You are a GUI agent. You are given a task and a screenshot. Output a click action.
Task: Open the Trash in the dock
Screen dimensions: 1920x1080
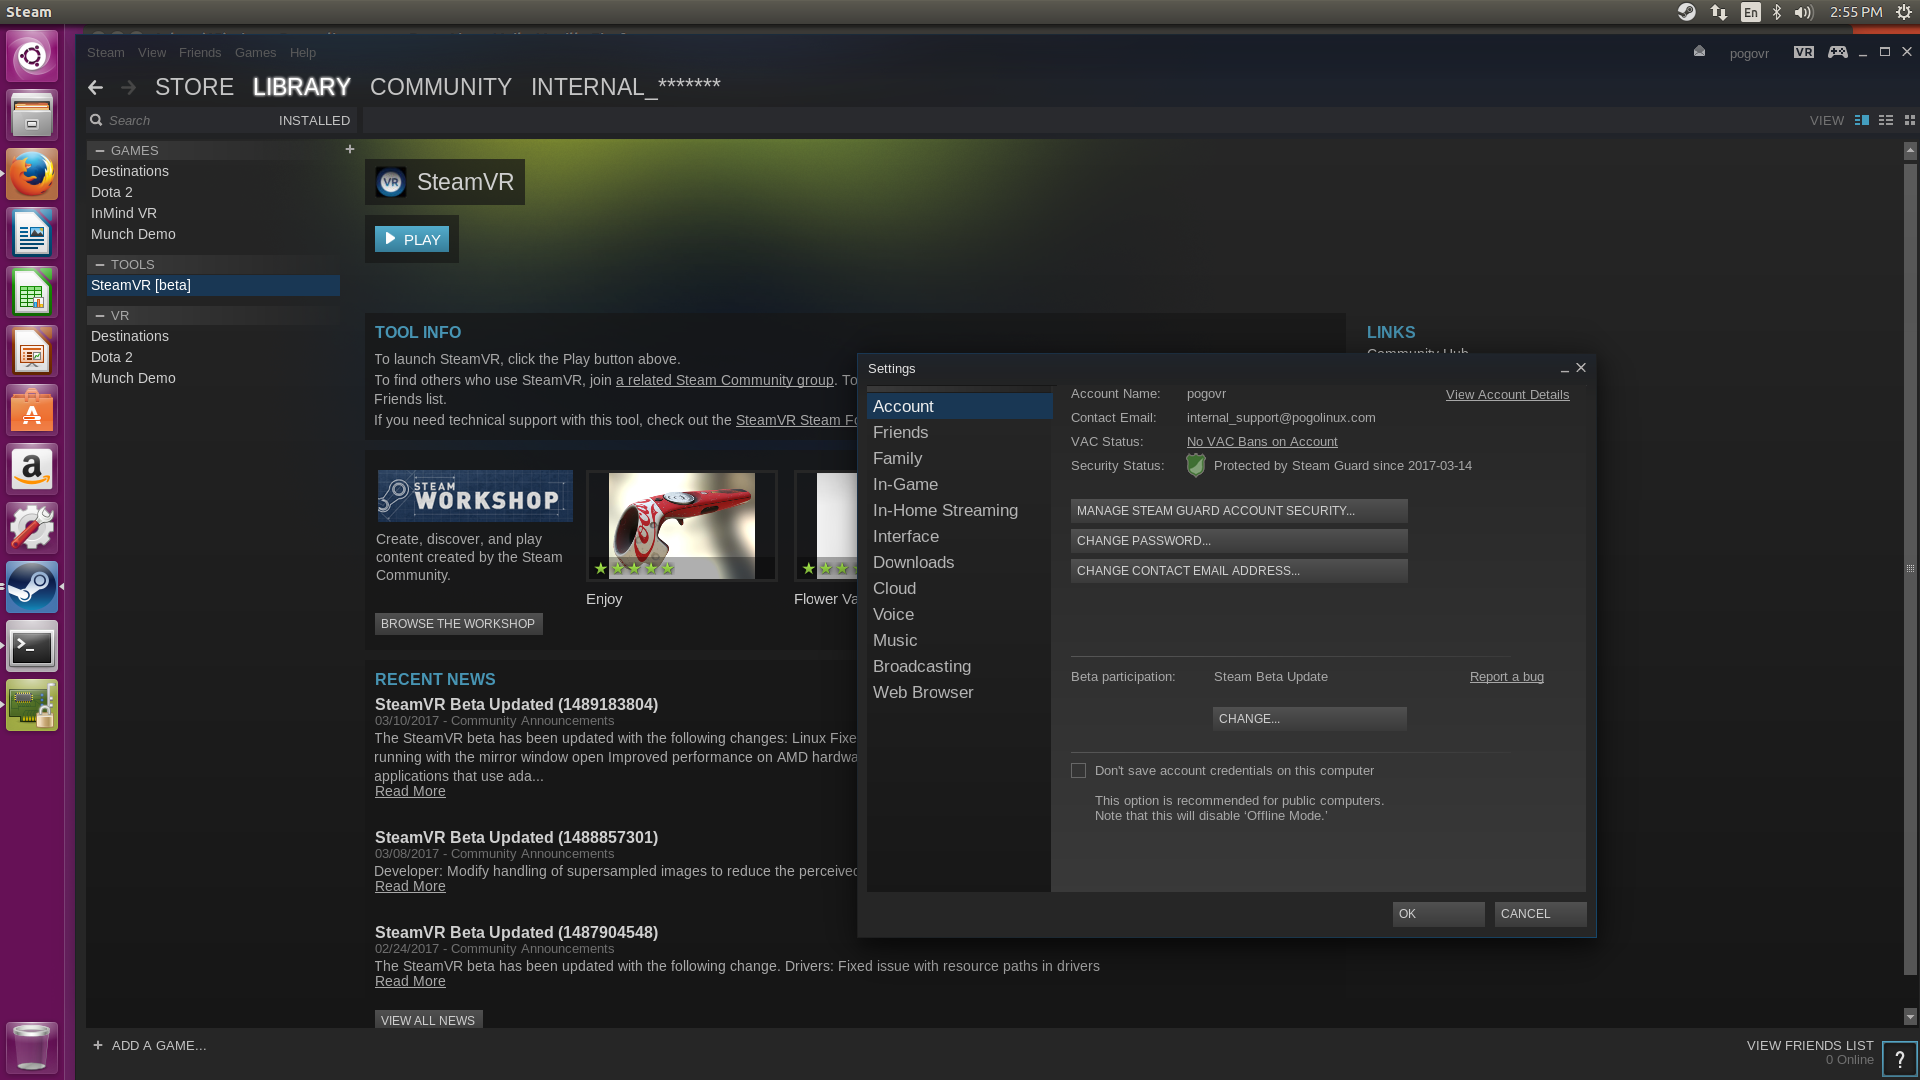32,1047
